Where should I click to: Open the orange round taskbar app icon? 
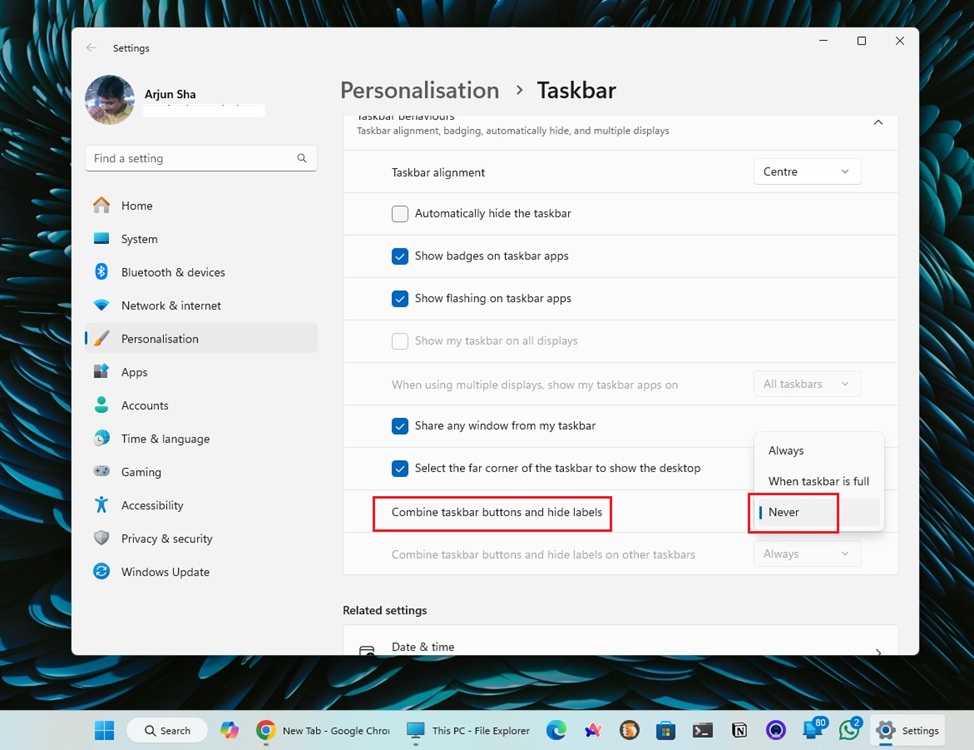tap(629, 731)
